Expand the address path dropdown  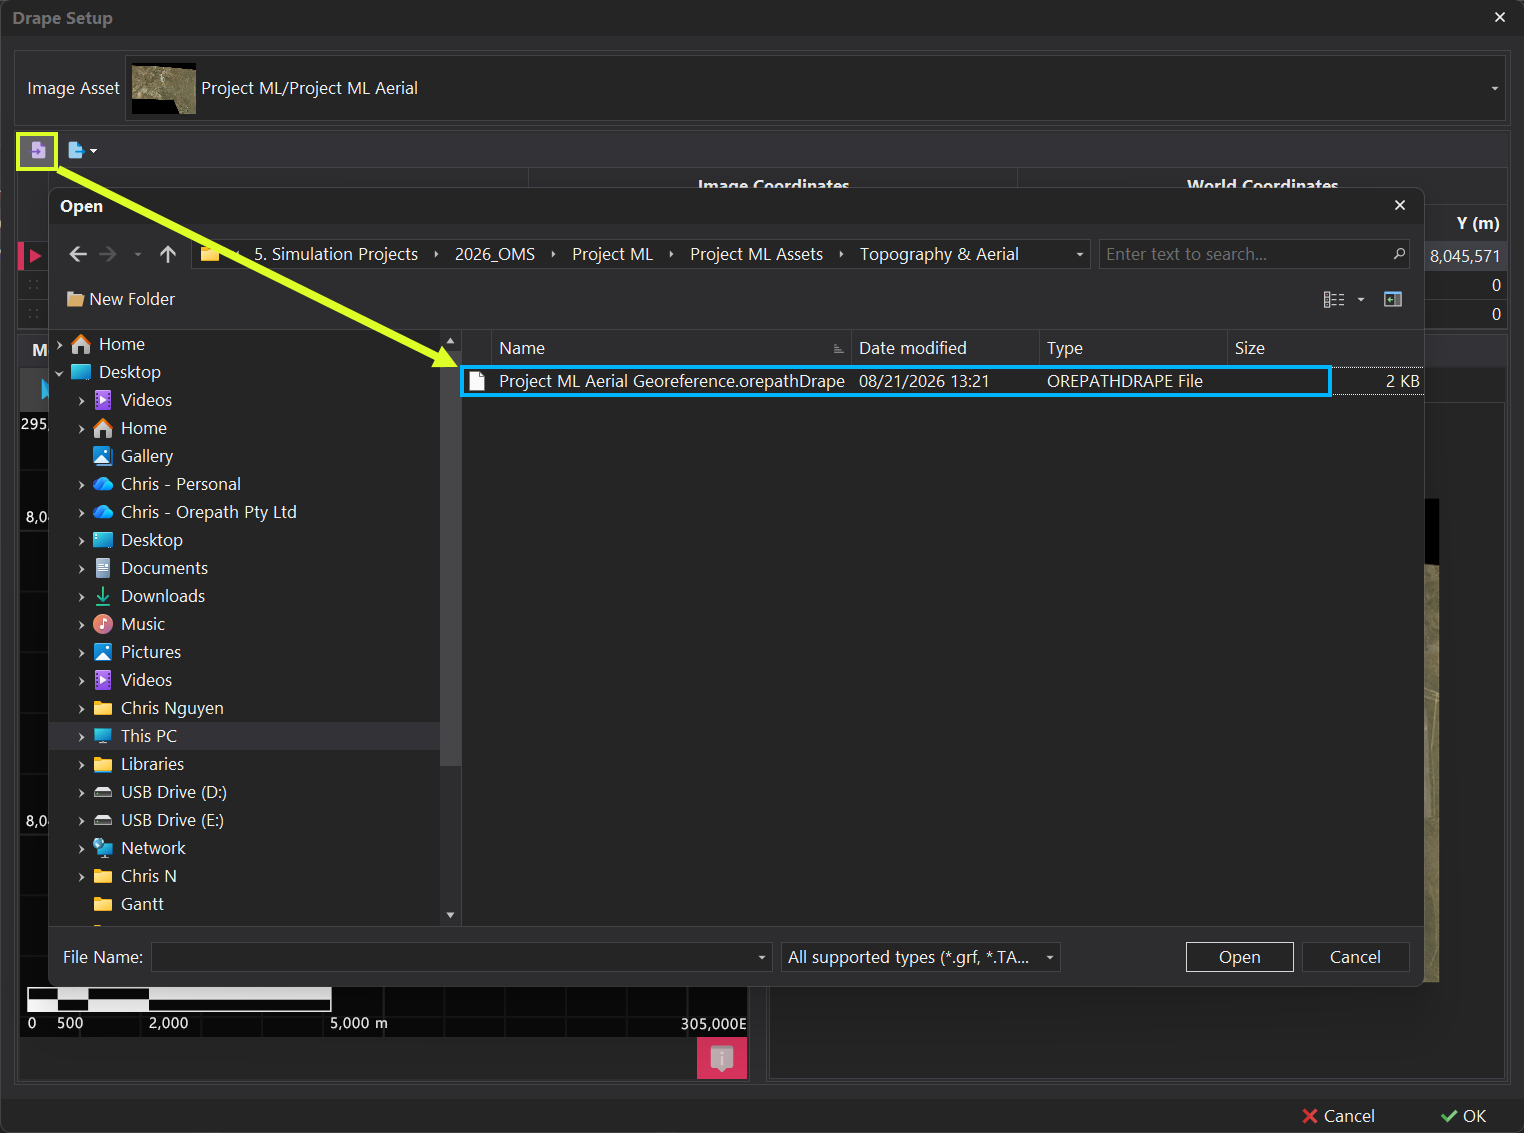click(1080, 254)
